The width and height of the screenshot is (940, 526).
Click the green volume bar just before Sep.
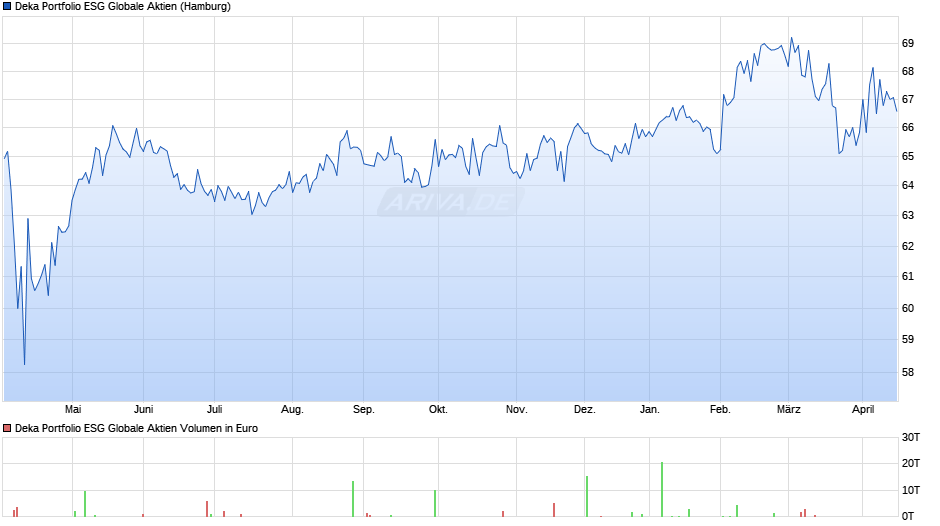353,499
